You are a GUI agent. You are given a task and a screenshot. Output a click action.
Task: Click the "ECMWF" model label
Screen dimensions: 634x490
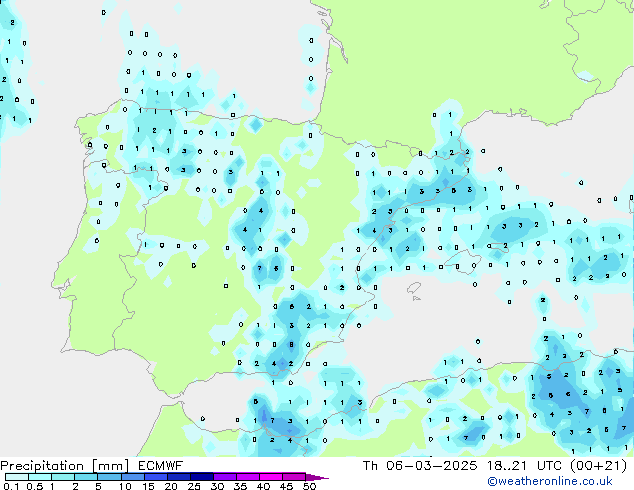(x=161, y=466)
